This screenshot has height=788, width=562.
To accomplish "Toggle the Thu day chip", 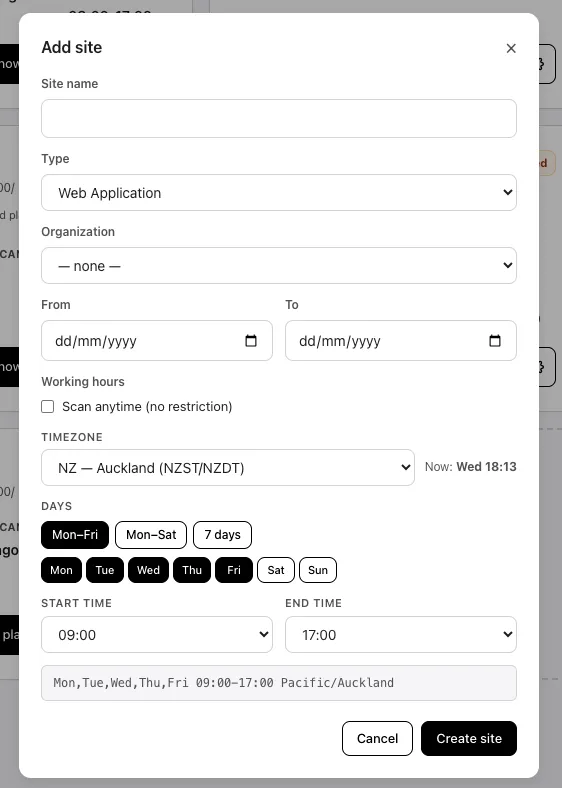I will pos(192,570).
